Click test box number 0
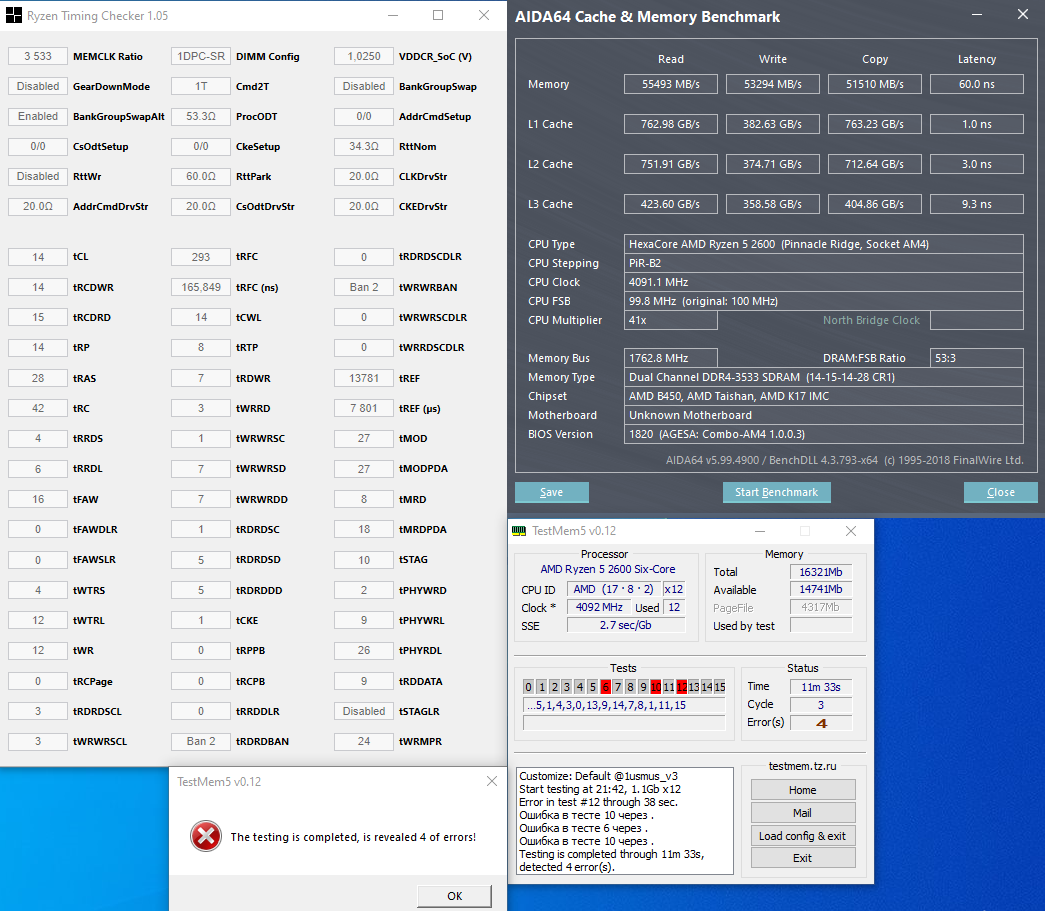Viewport: 1045px width, 911px height. pyautogui.click(x=528, y=686)
